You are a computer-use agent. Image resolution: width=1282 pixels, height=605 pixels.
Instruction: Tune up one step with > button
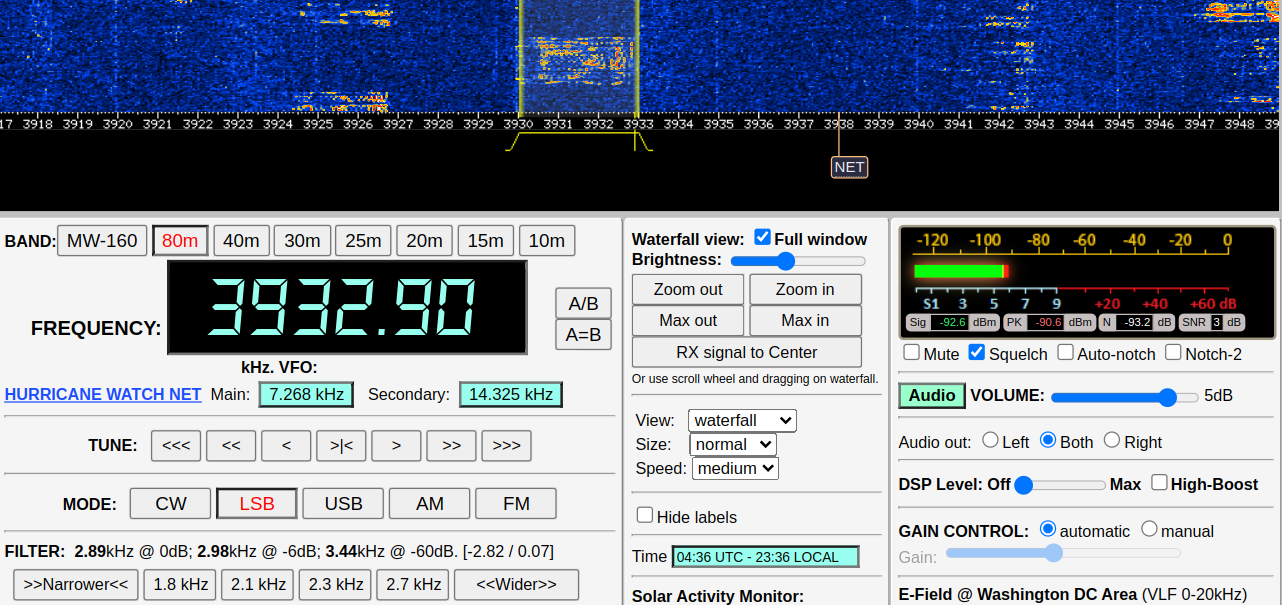tap(396, 446)
